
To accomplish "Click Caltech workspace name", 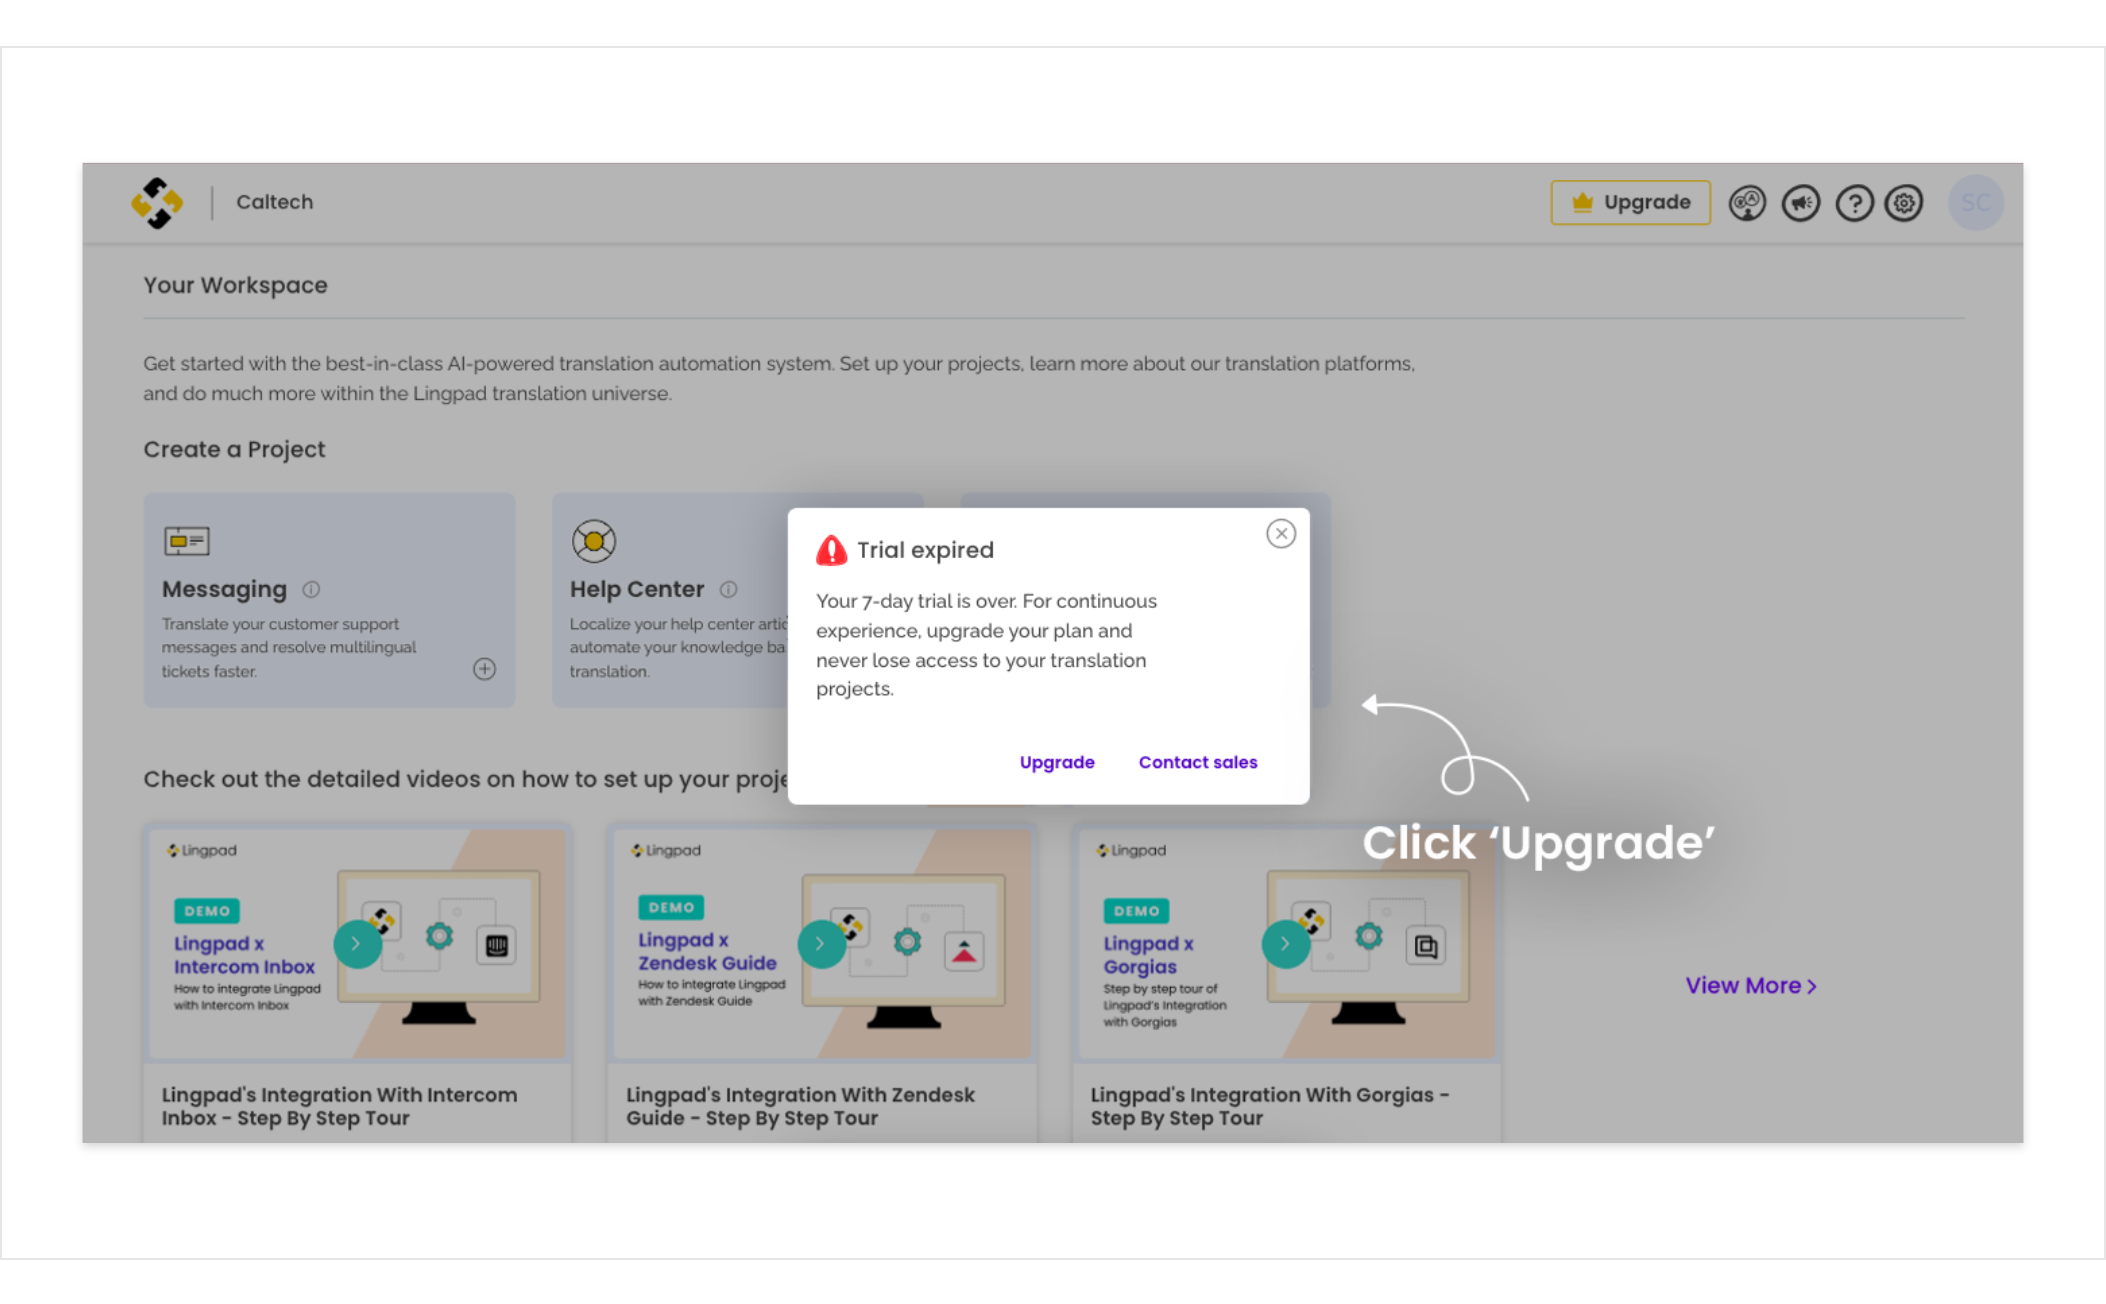I will [x=275, y=202].
